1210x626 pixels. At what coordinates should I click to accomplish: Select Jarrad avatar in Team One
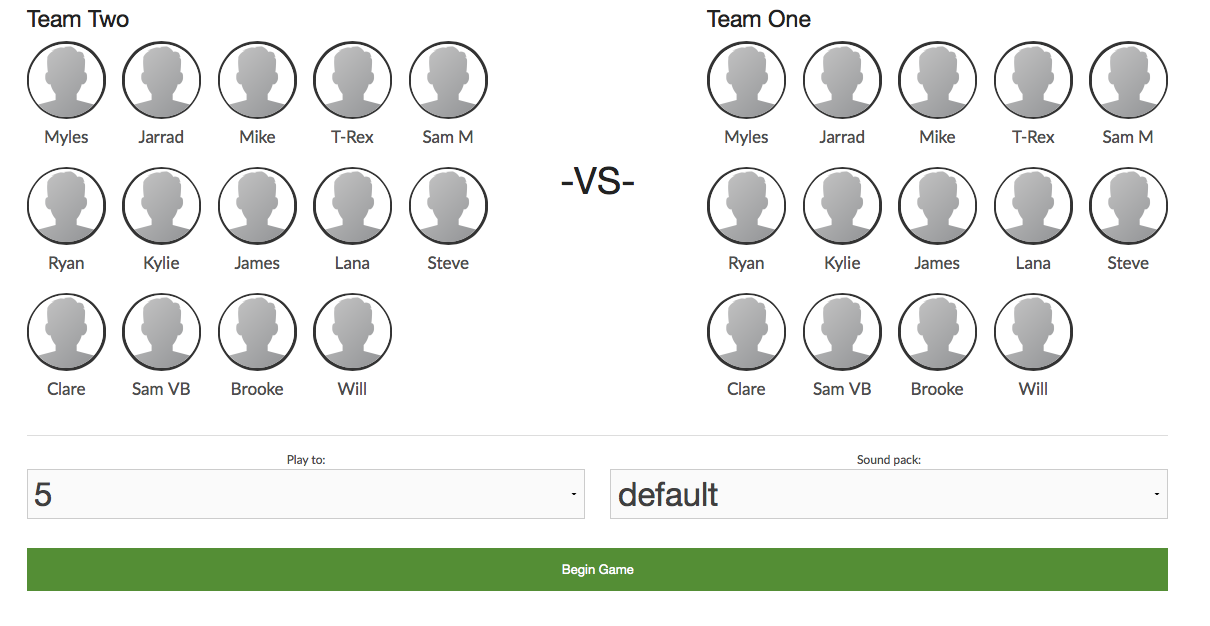pos(842,80)
